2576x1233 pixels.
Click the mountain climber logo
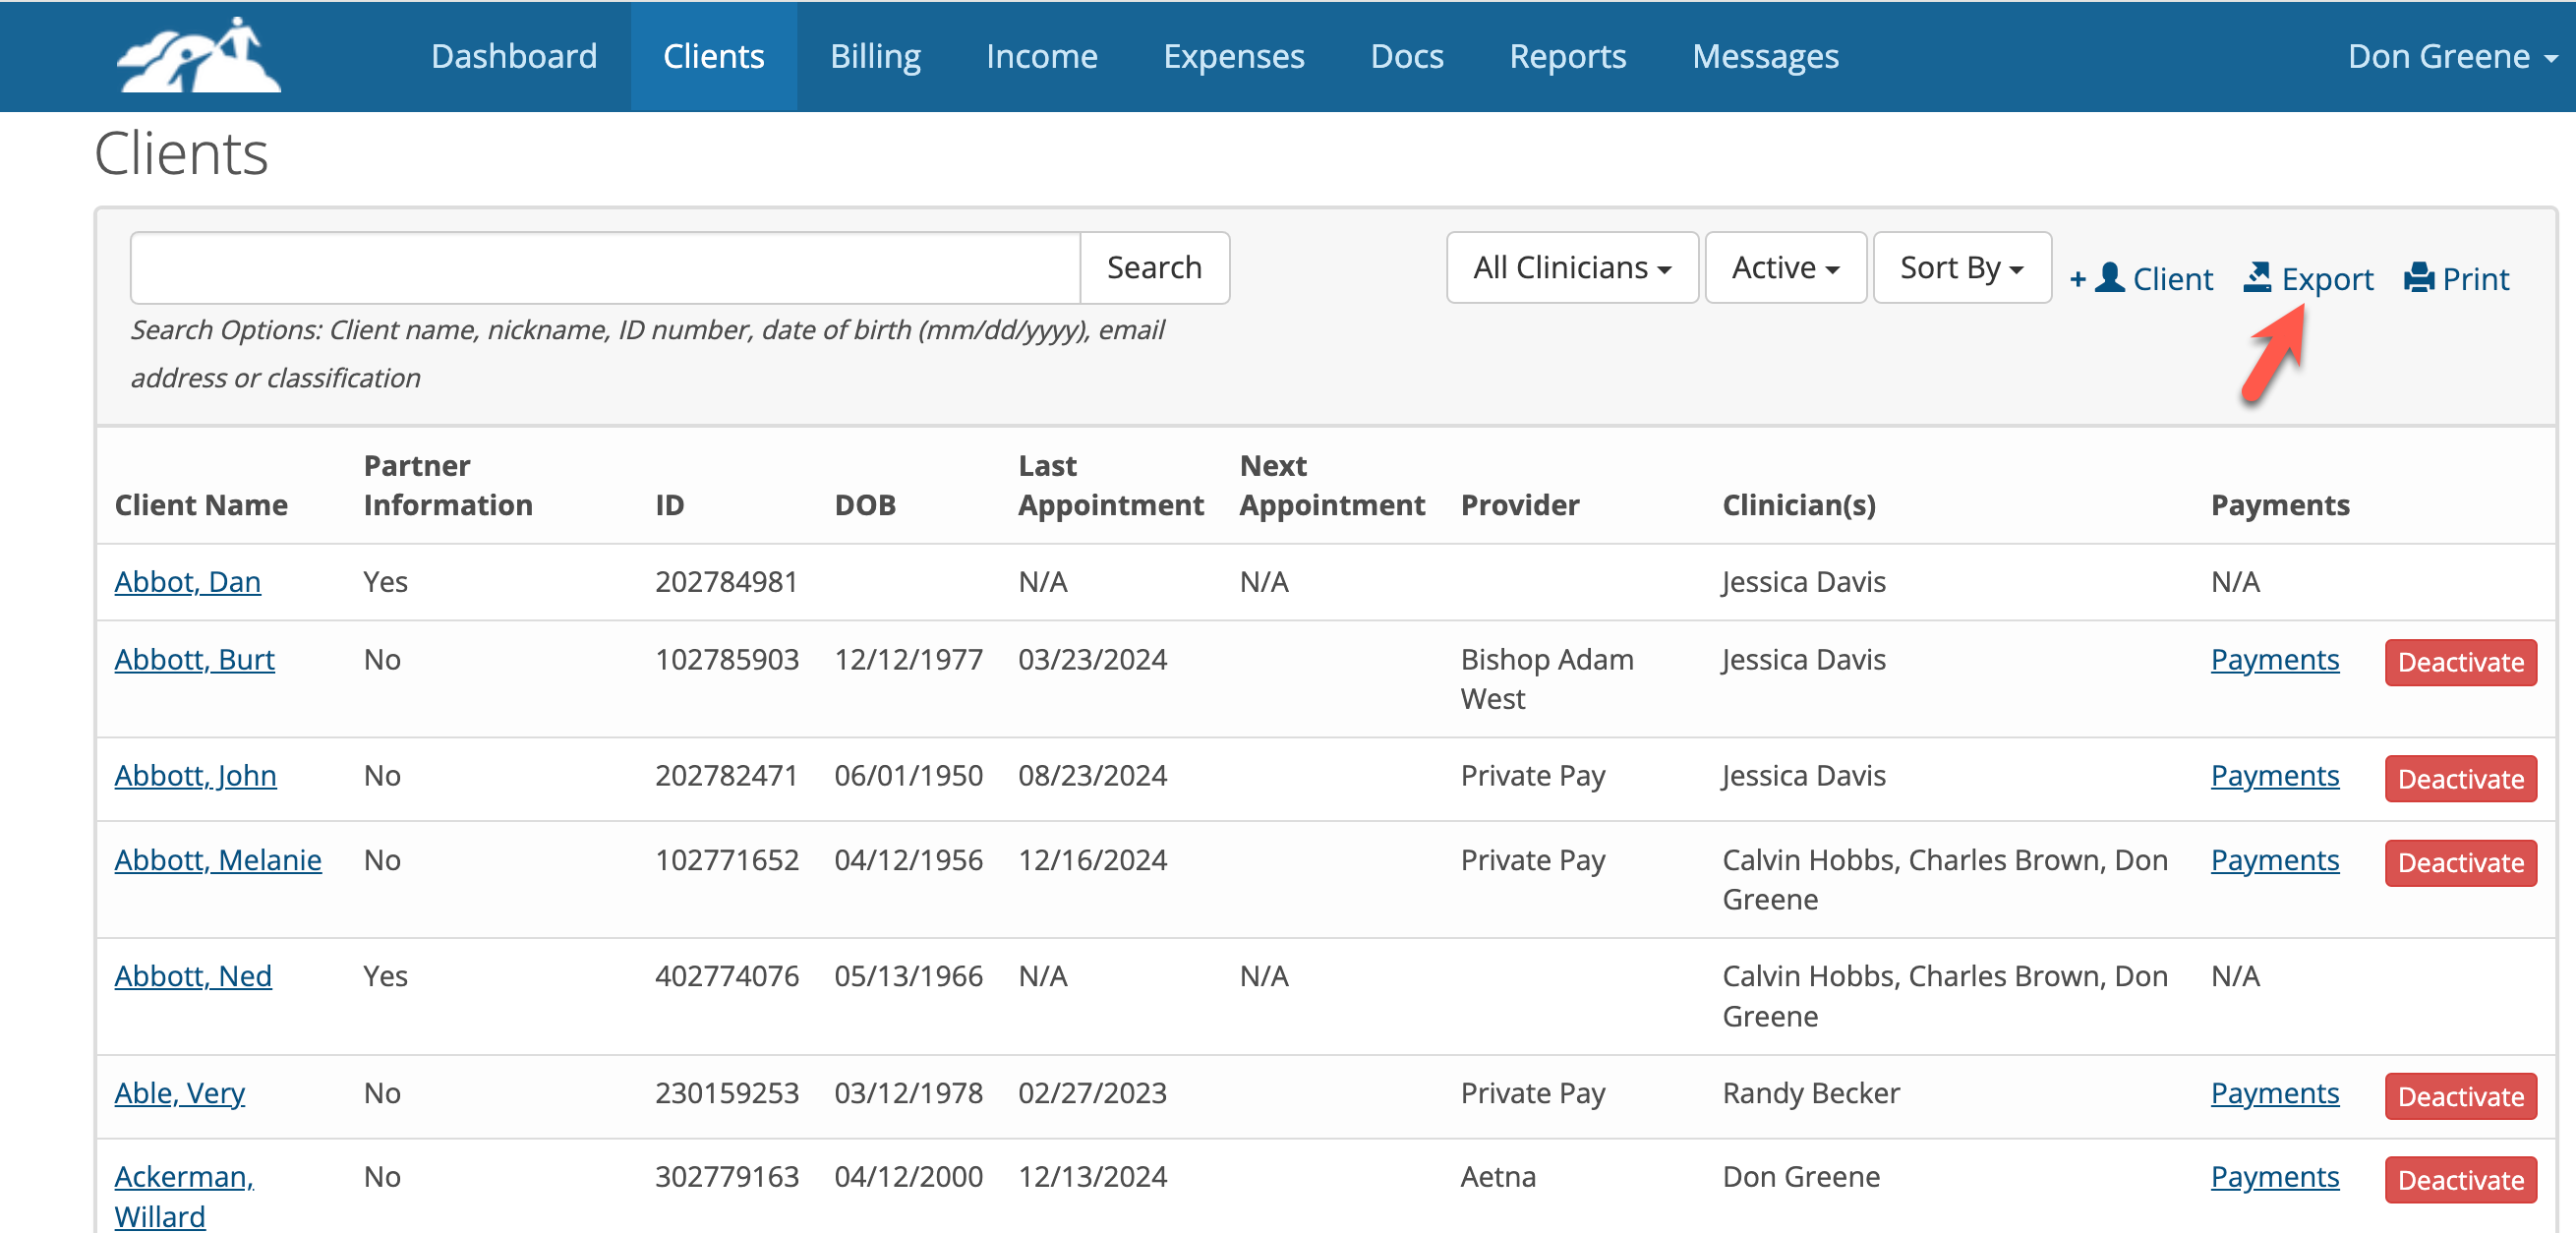pyautogui.click(x=199, y=56)
